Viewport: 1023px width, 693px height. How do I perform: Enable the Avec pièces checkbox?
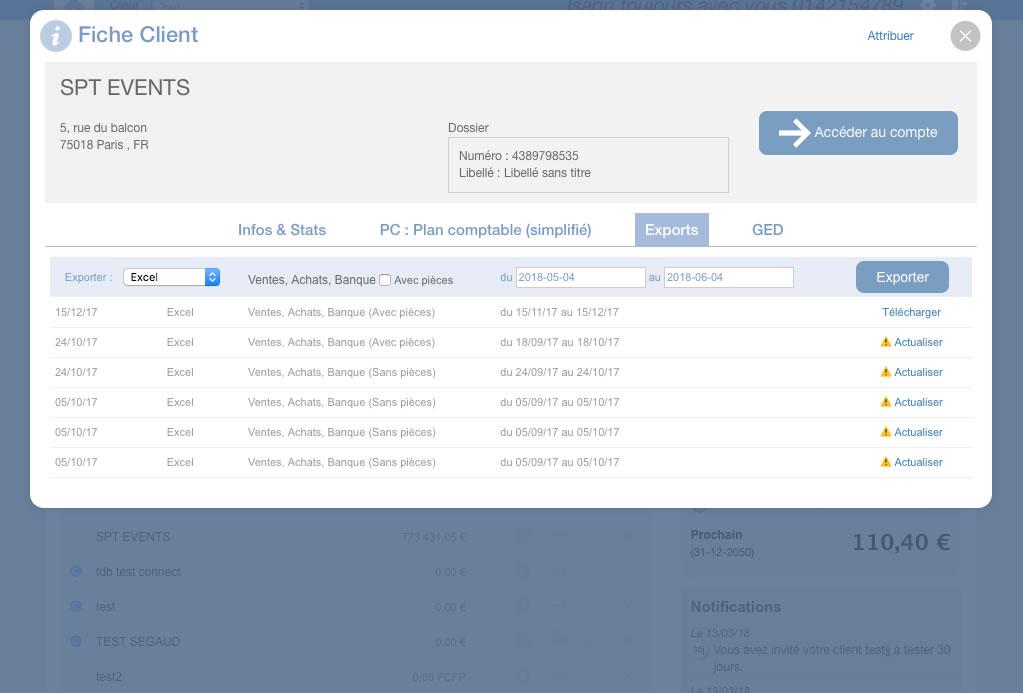point(385,280)
